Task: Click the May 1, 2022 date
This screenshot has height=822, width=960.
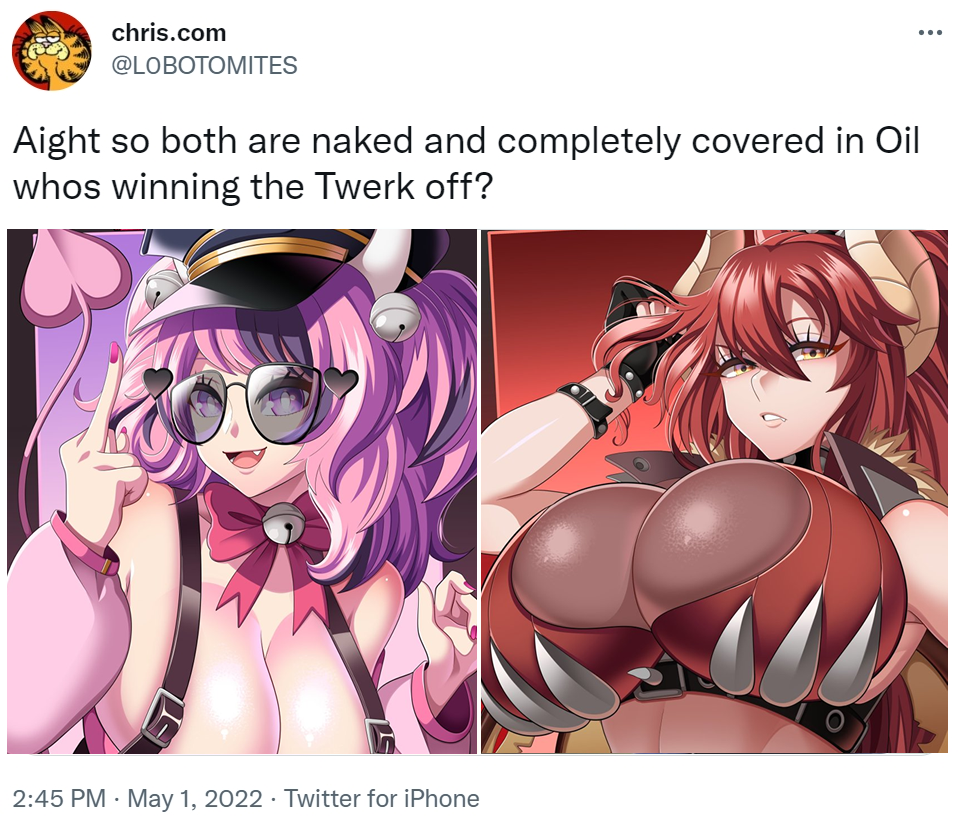Action: tap(195, 798)
